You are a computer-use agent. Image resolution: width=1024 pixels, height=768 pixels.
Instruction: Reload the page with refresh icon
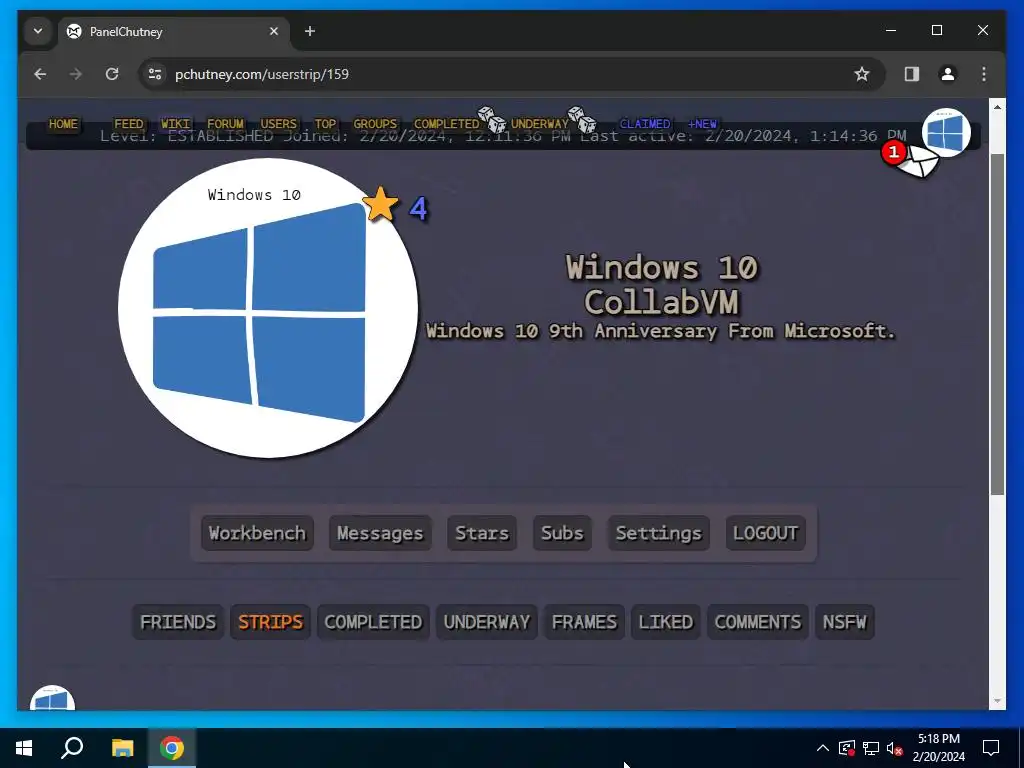(112, 74)
